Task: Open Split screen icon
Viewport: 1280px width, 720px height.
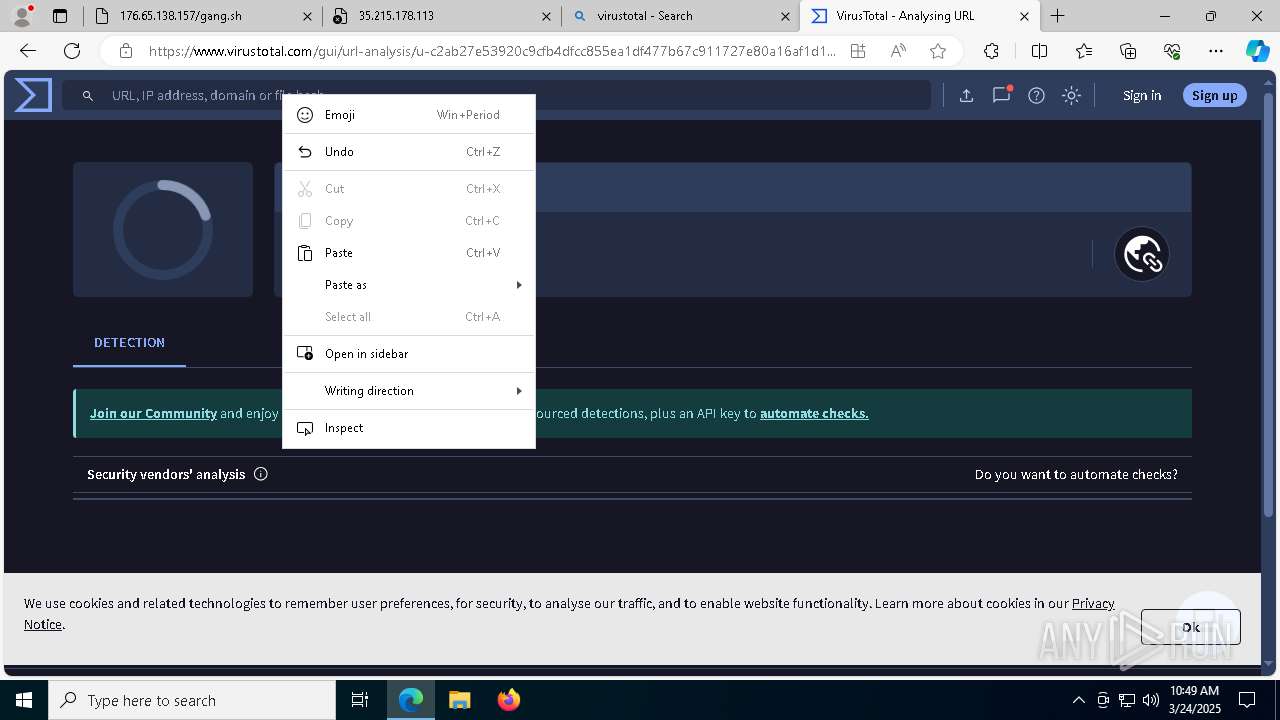Action: tap(1039, 51)
